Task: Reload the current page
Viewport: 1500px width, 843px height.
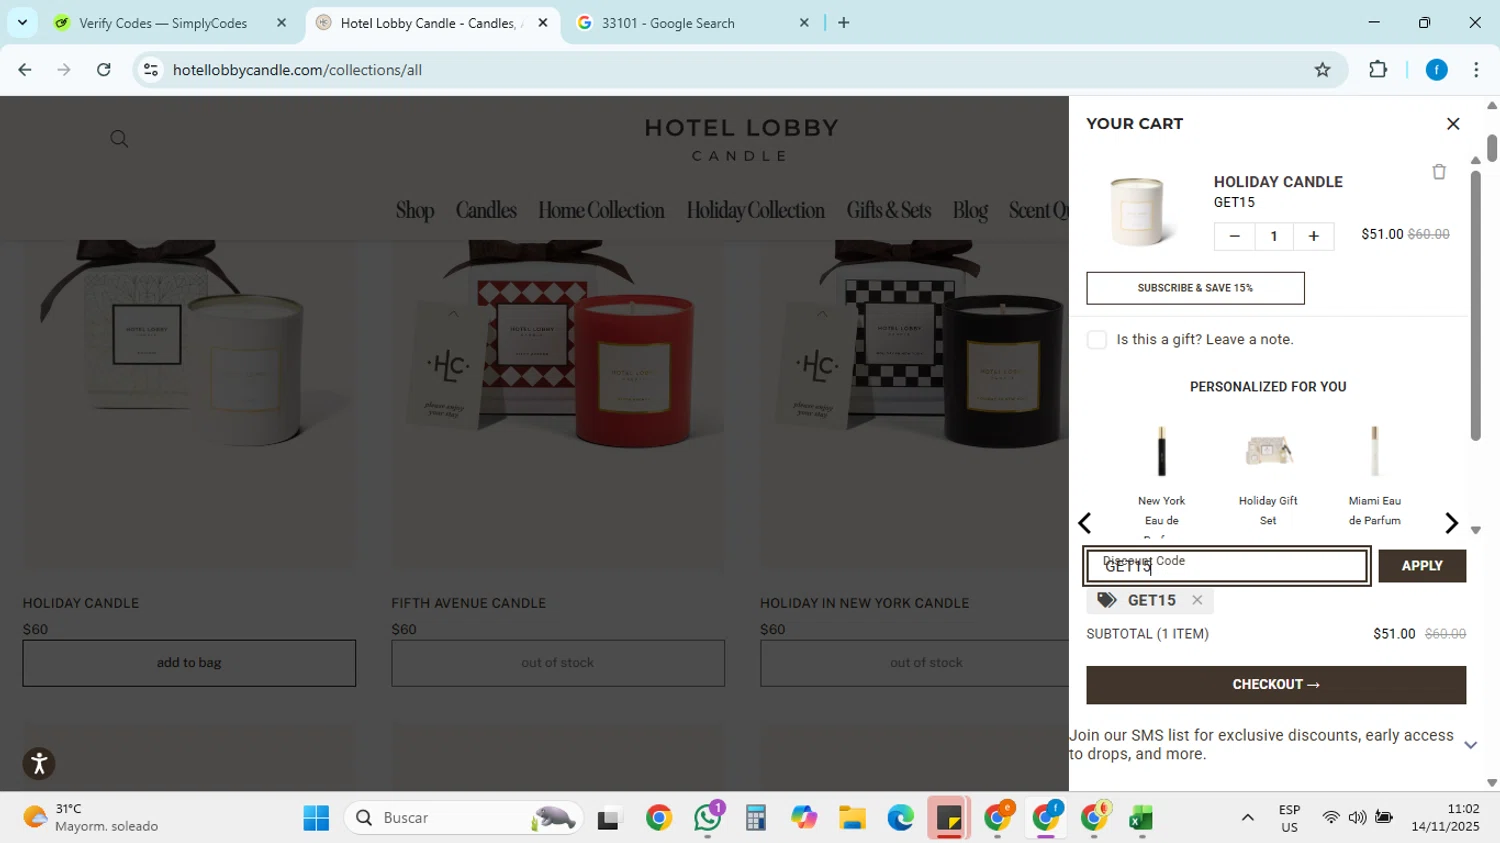Action: click(x=104, y=70)
